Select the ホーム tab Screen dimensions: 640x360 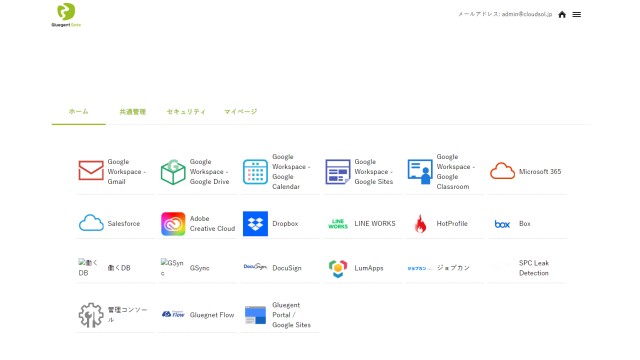click(x=78, y=111)
